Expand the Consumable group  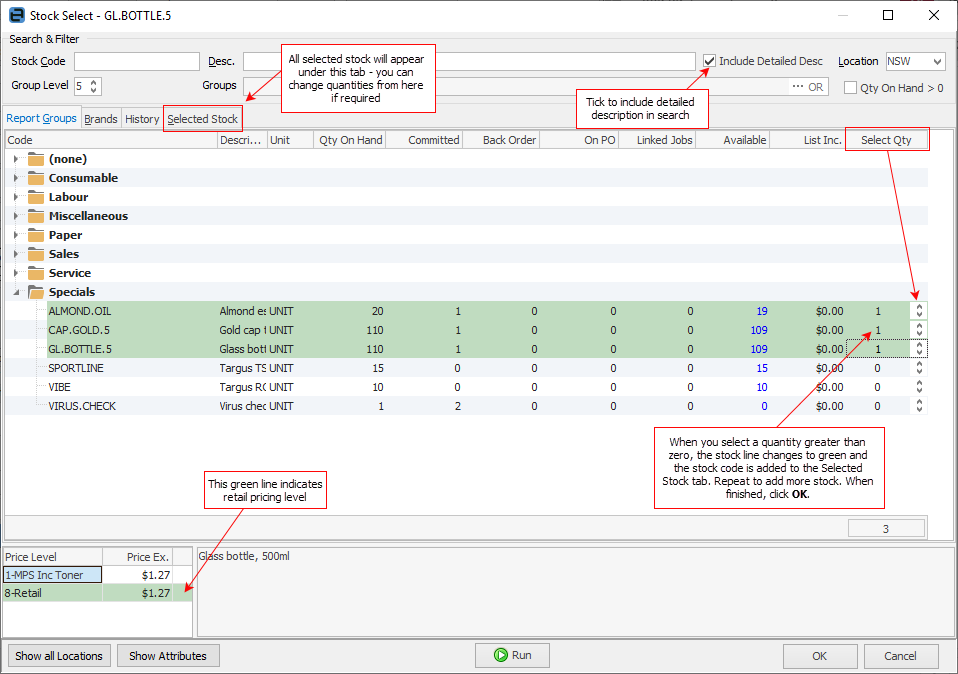coord(16,178)
